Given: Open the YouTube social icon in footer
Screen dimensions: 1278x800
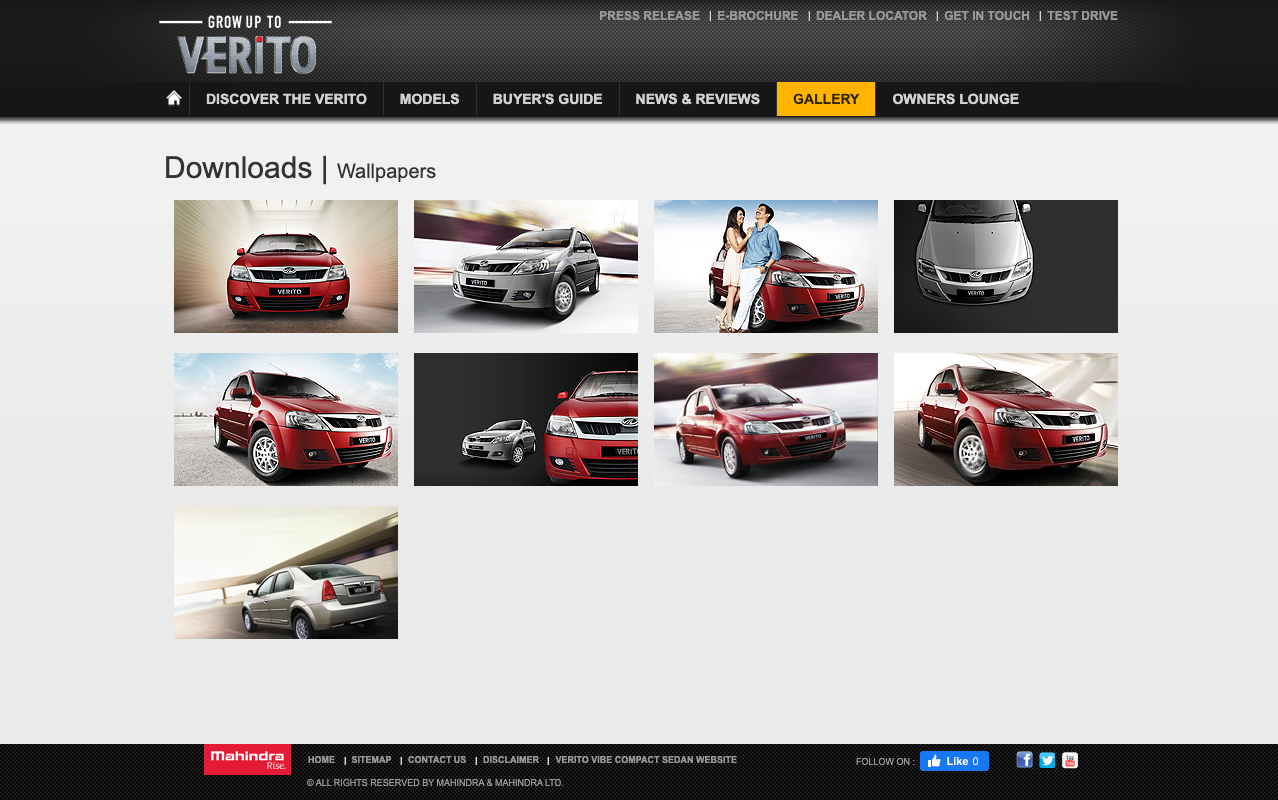Looking at the screenshot, I should pos(1070,760).
